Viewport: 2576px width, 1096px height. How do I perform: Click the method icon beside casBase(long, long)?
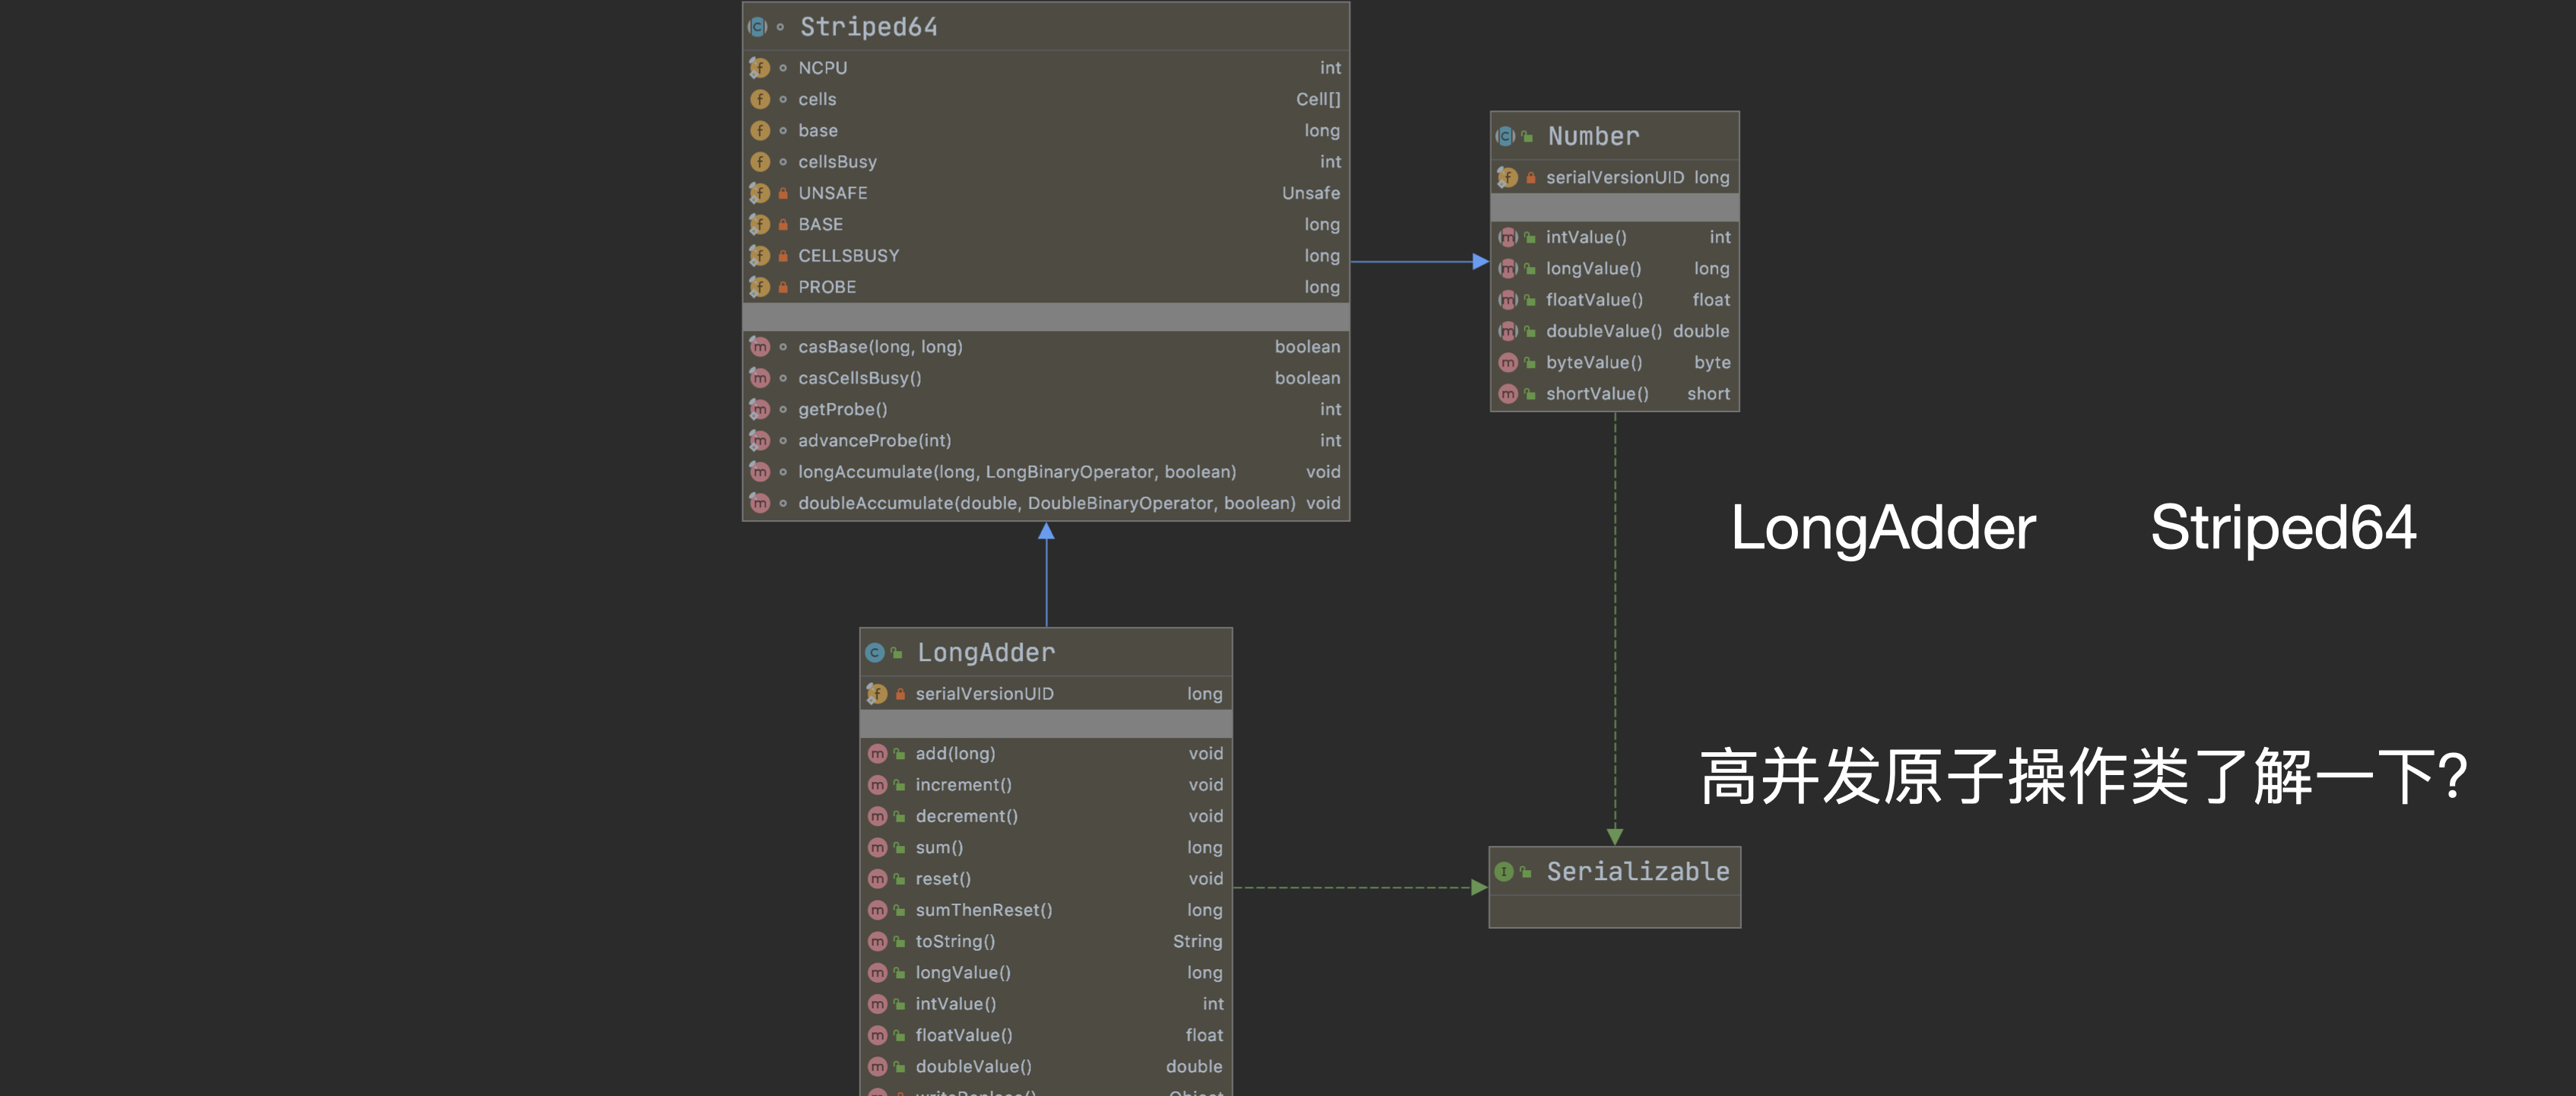point(759,347)
